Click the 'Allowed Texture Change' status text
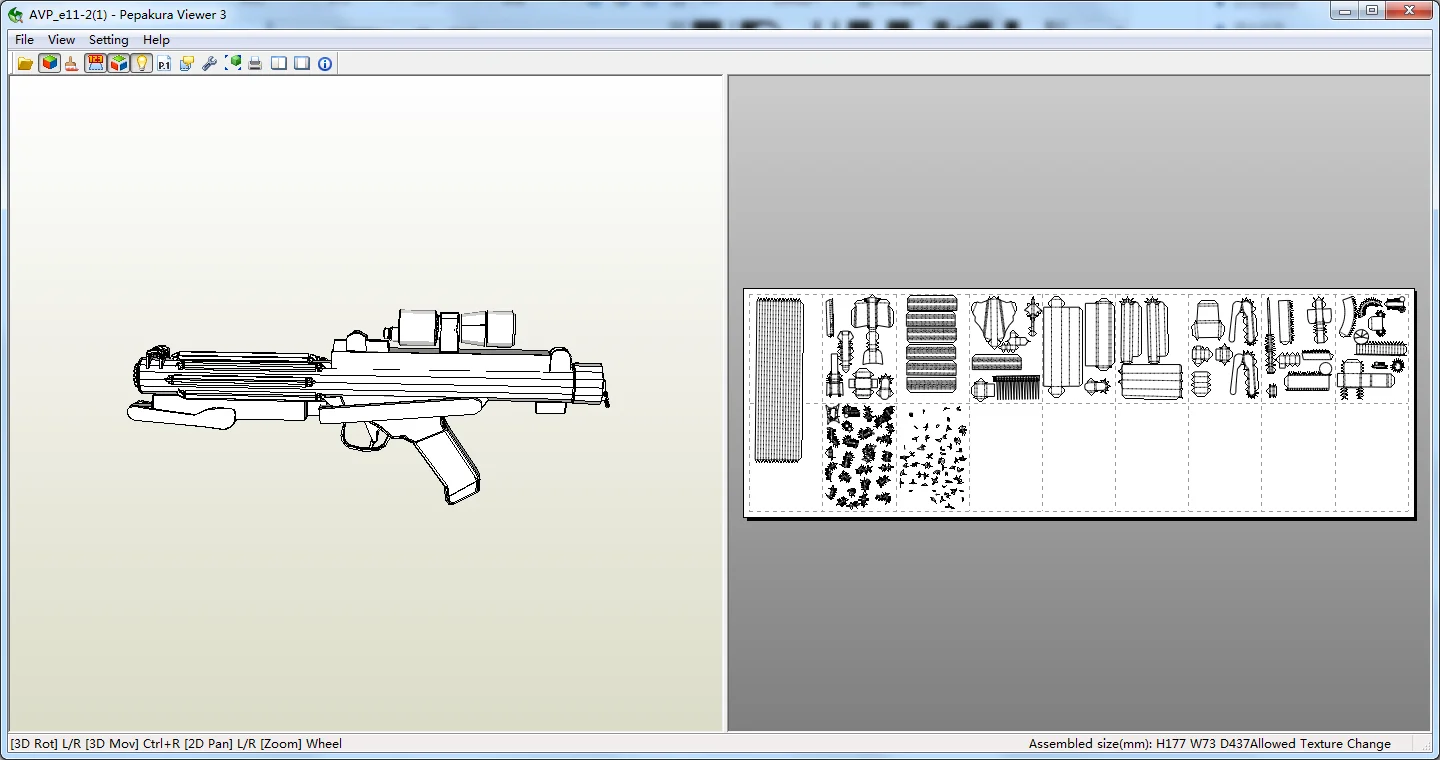The width and height of the screenshot is (1440, 760). (1320, 744)
